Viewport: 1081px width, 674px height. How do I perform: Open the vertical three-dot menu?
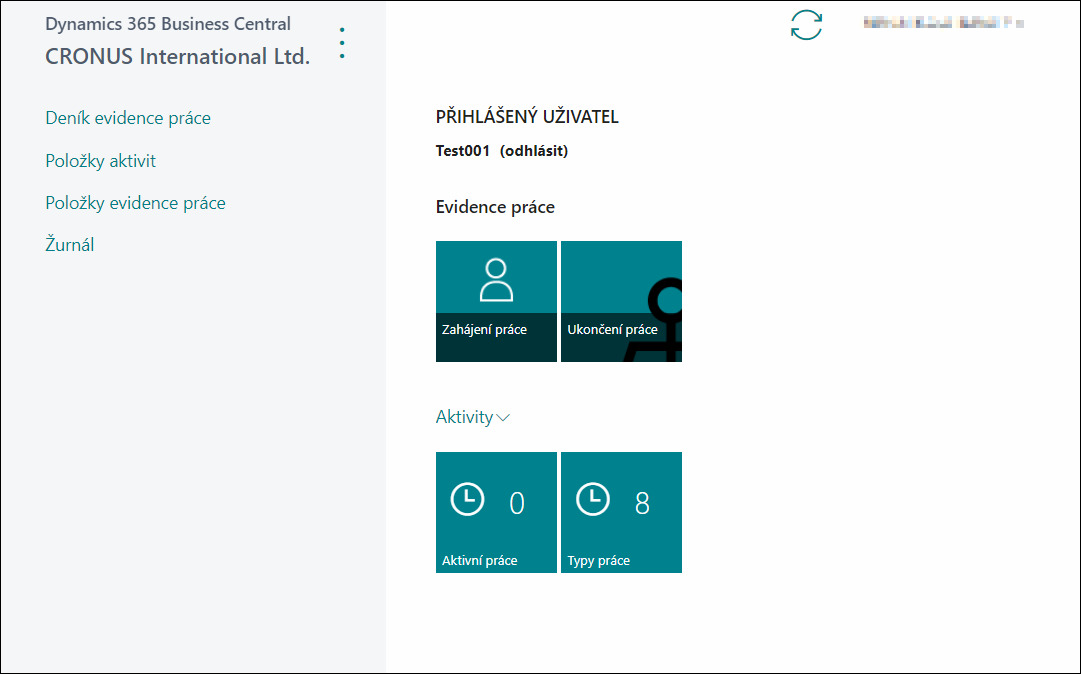click(342, 43)
